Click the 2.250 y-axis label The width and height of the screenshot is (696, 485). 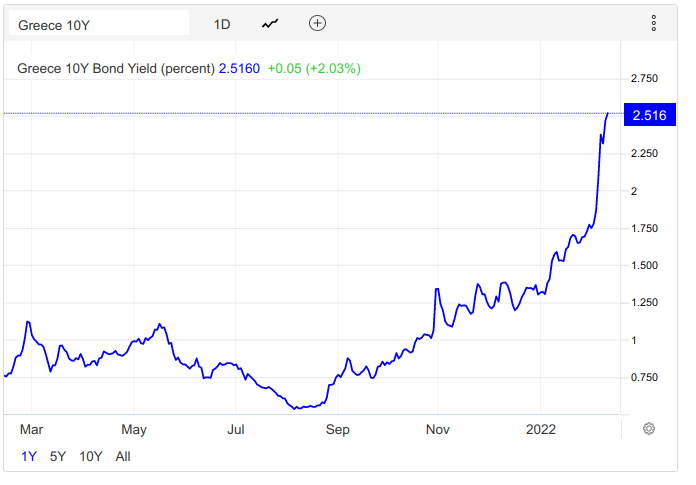[x=645, y=154]
